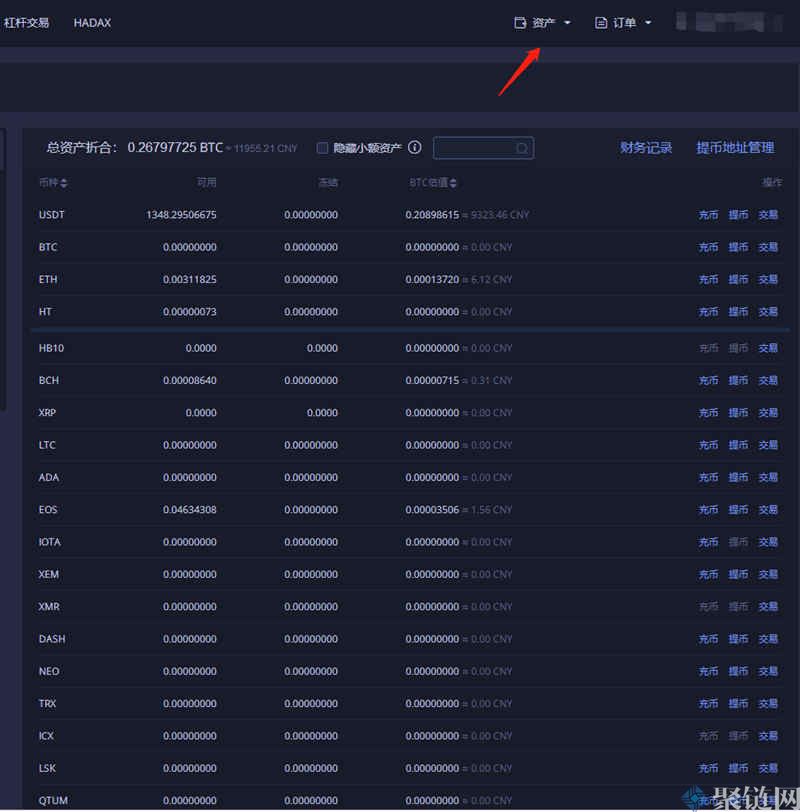Click 提币 withdraw in LSK row

(x=738, y=768)
